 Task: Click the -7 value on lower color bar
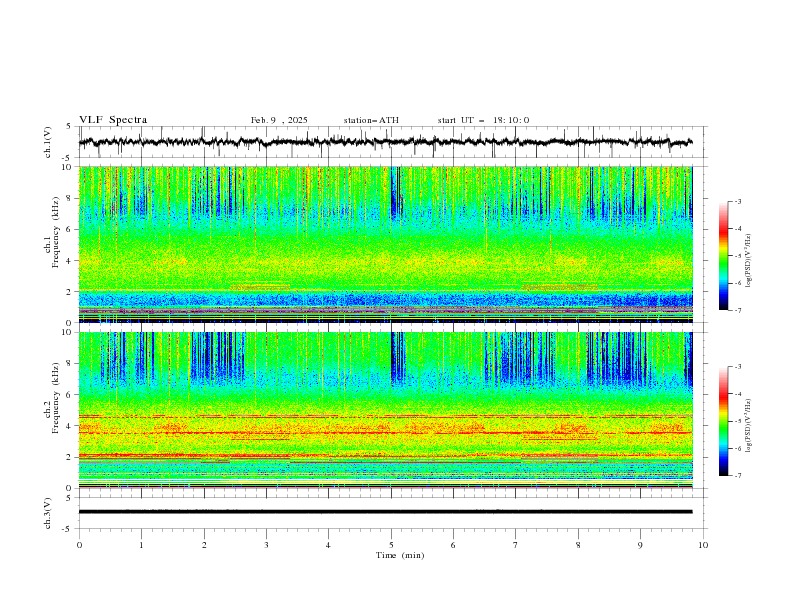738,476
